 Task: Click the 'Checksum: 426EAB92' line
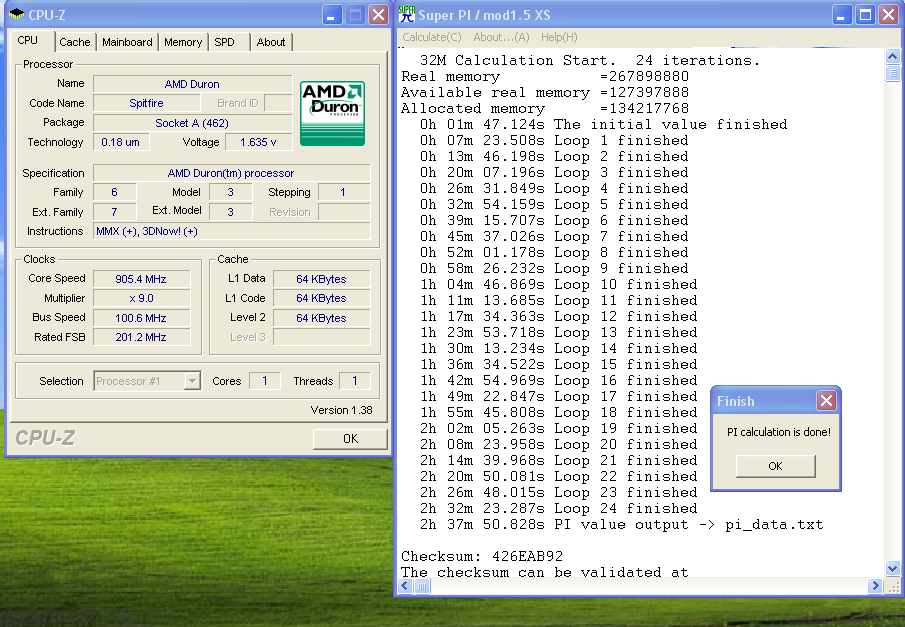[x=482, y=556]
